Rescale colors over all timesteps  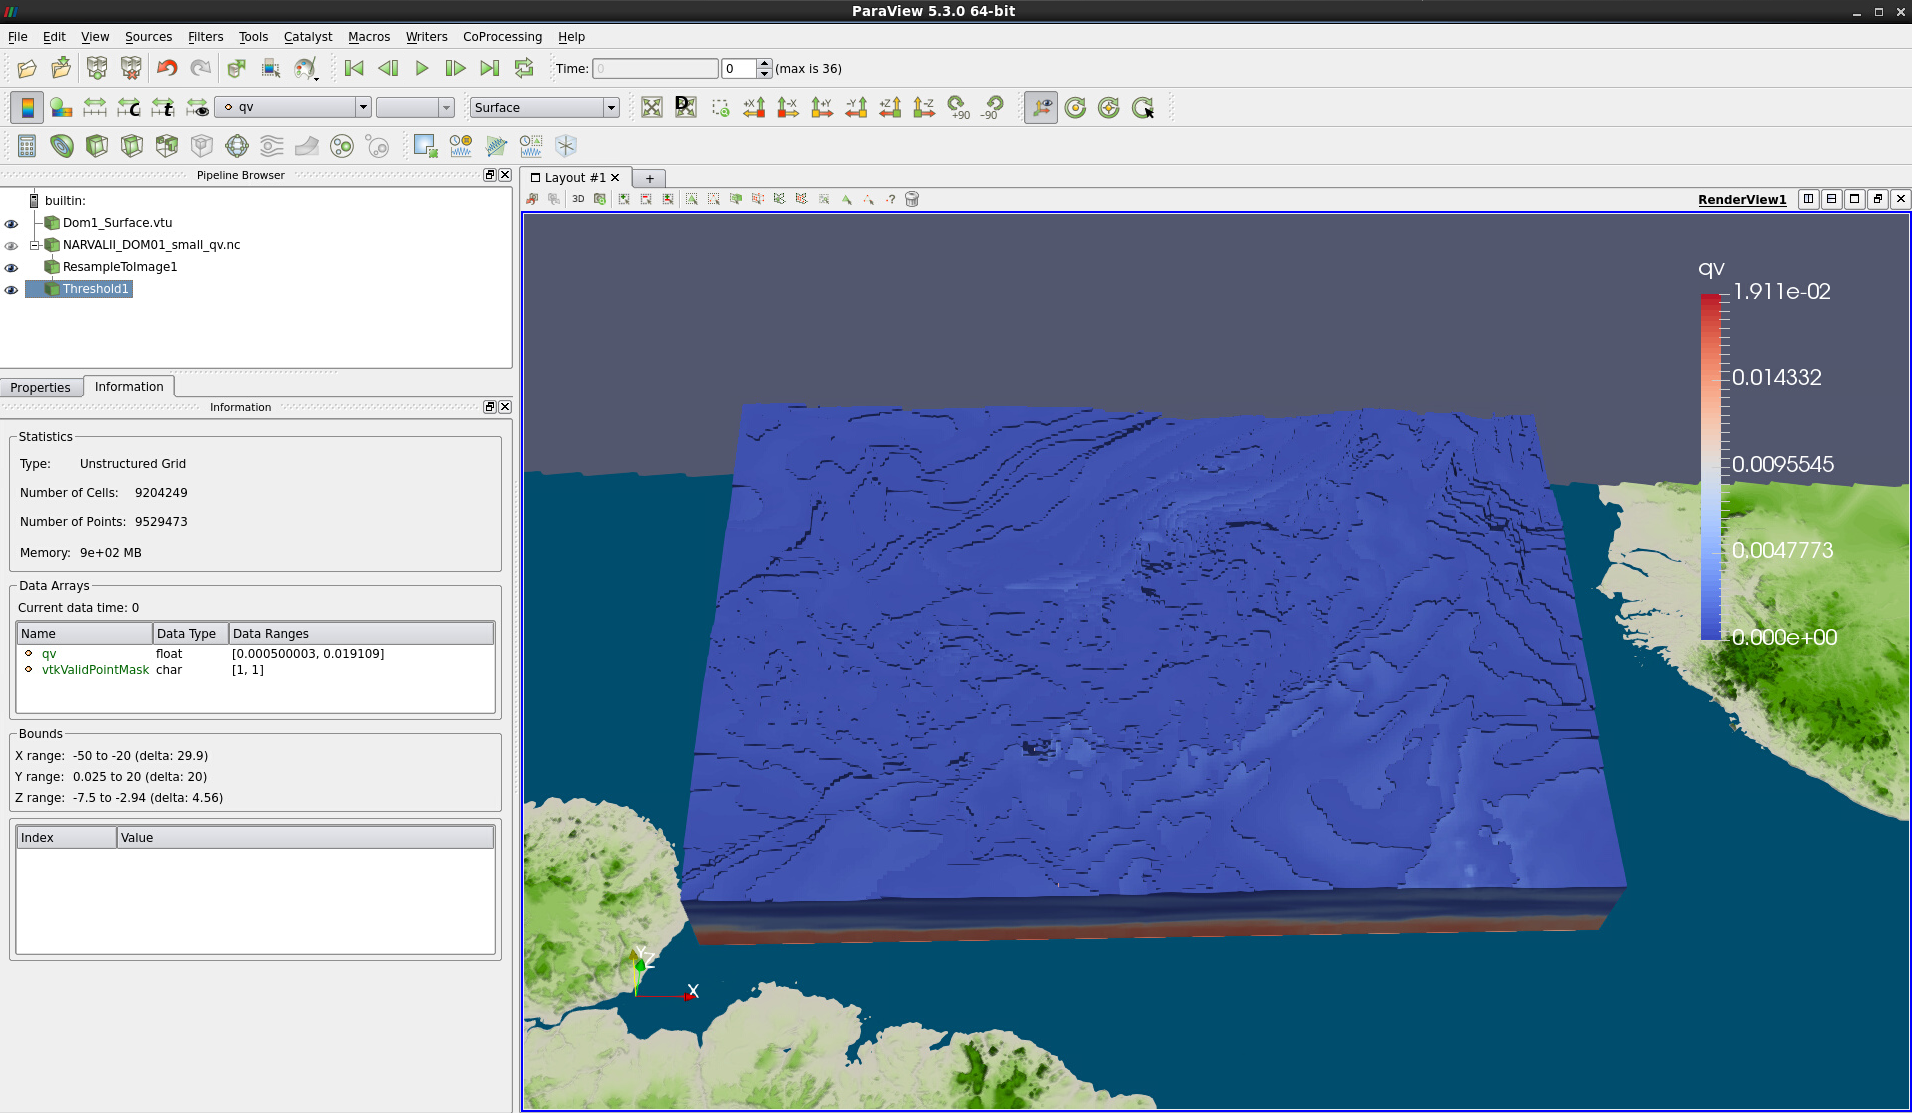pyautogui.click(x=163, y=107)
